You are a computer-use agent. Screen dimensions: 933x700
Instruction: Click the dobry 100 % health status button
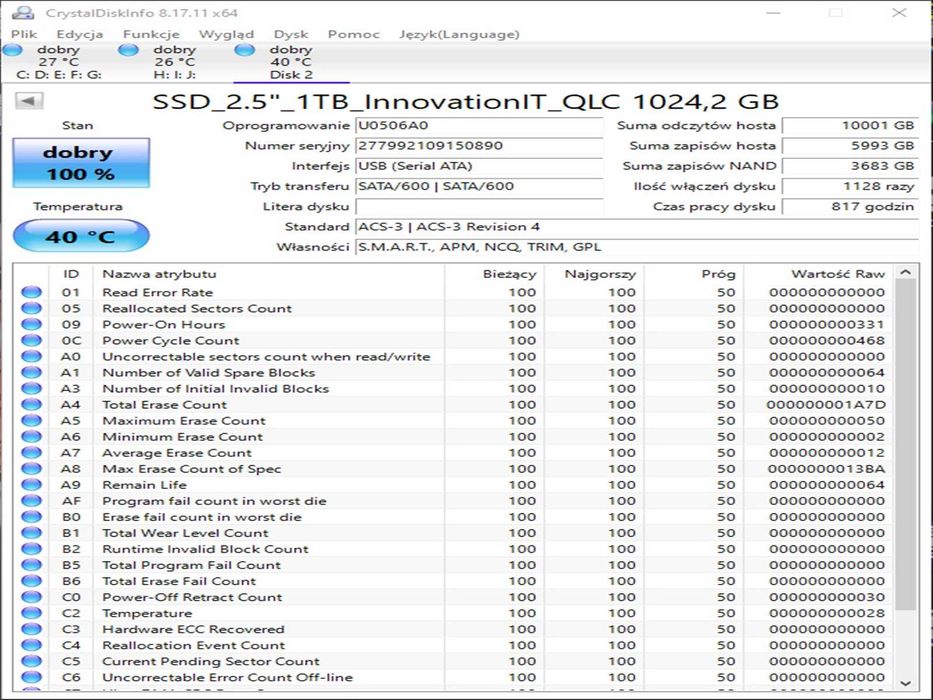point(81,163)
